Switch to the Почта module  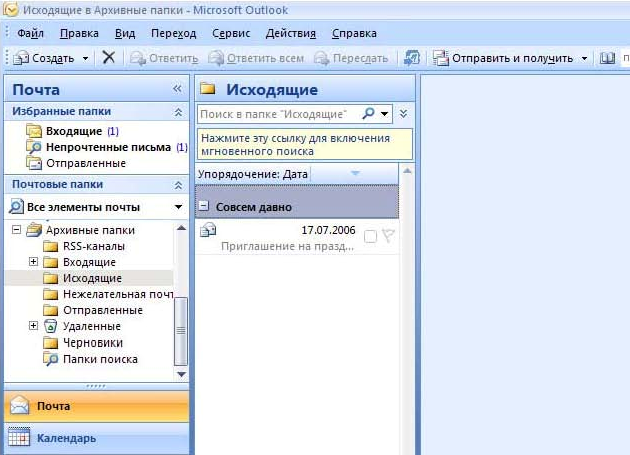pyautogui.click(x=96, y=406)
